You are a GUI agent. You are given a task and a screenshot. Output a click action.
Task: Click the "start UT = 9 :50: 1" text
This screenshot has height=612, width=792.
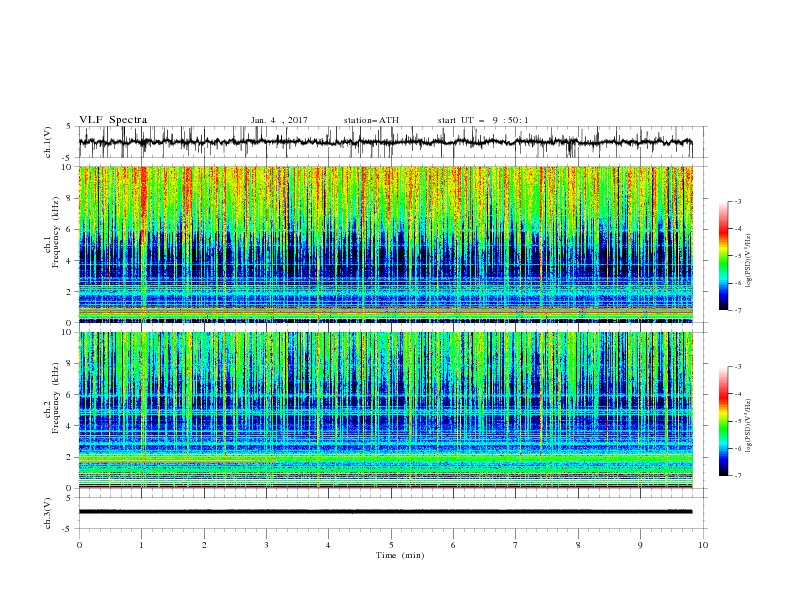[x=483, y=120]
